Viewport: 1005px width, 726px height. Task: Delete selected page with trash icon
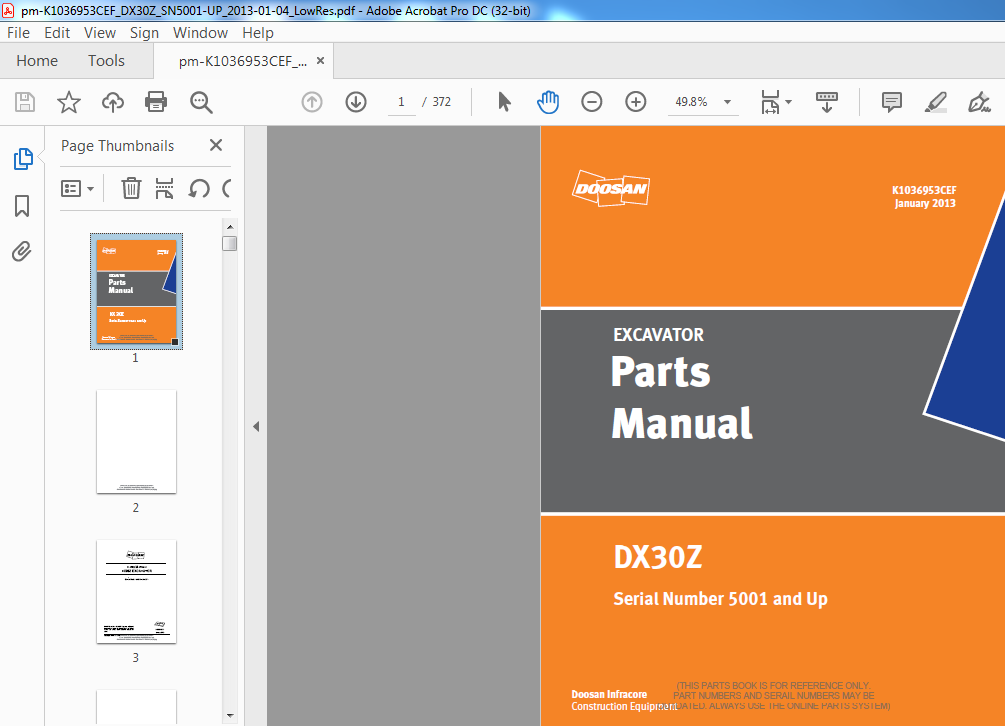(x=131, y=188)
